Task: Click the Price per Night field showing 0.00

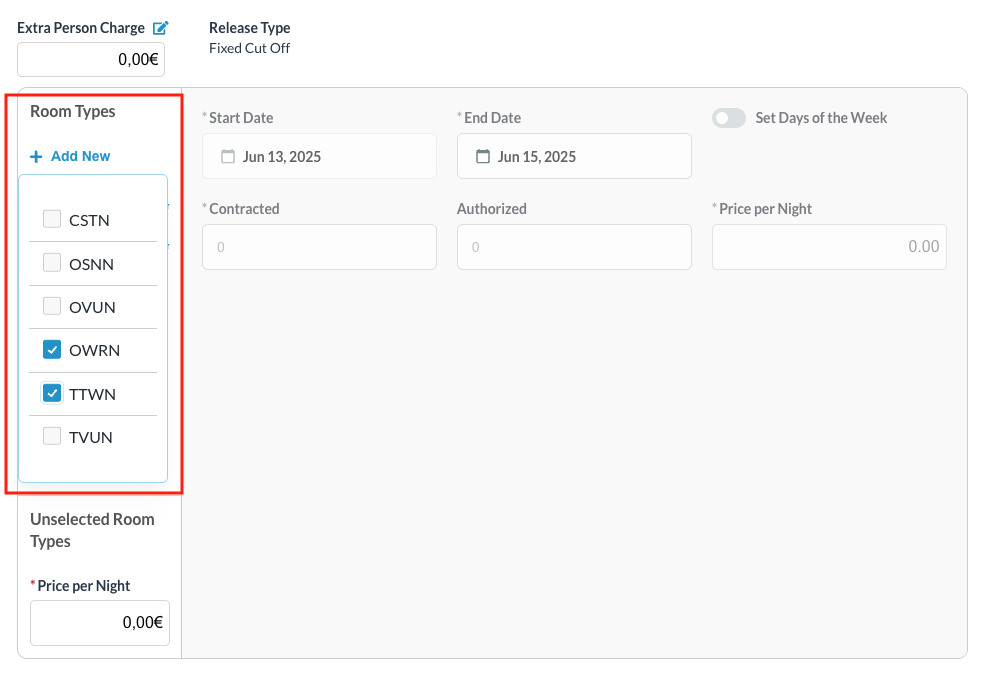Action: click(829, 246)
